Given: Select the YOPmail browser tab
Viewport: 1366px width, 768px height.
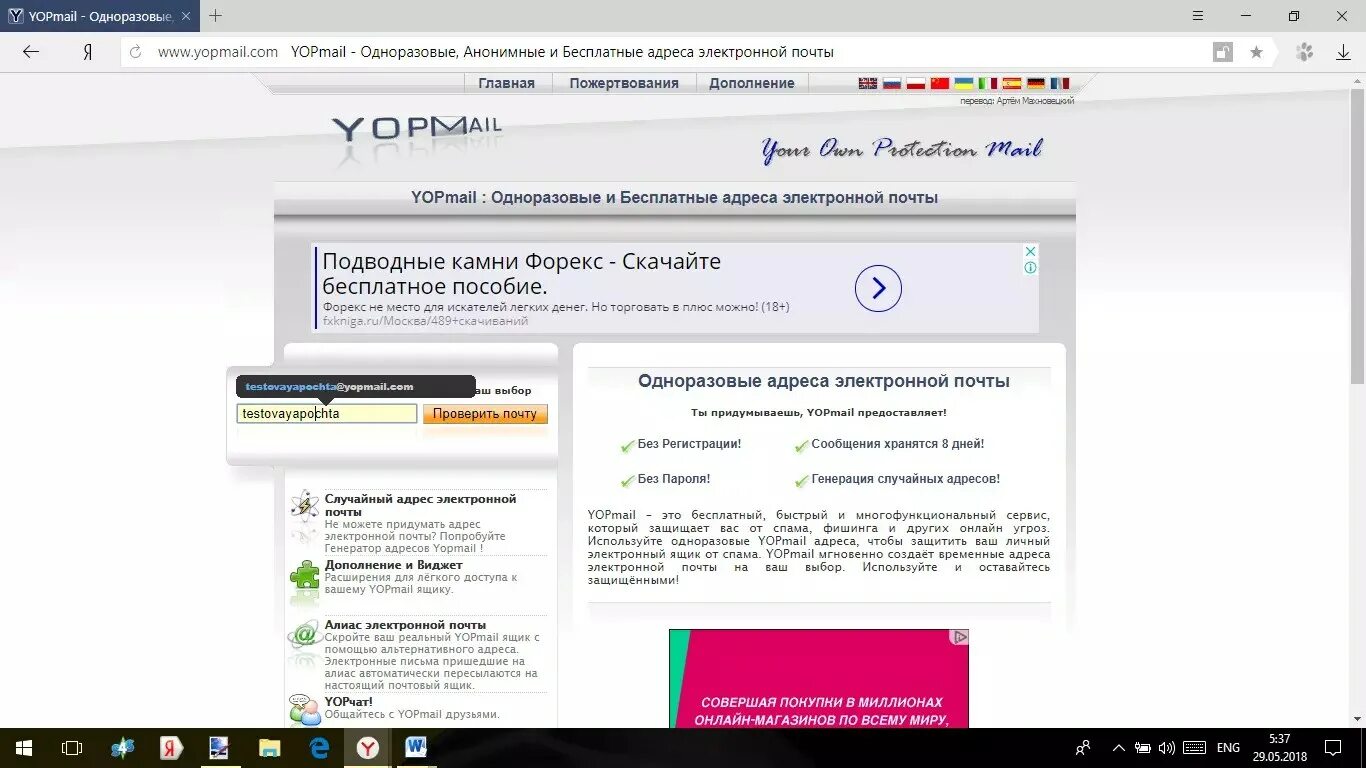Looking at the screenshot, I should click(x=100, y=16).
